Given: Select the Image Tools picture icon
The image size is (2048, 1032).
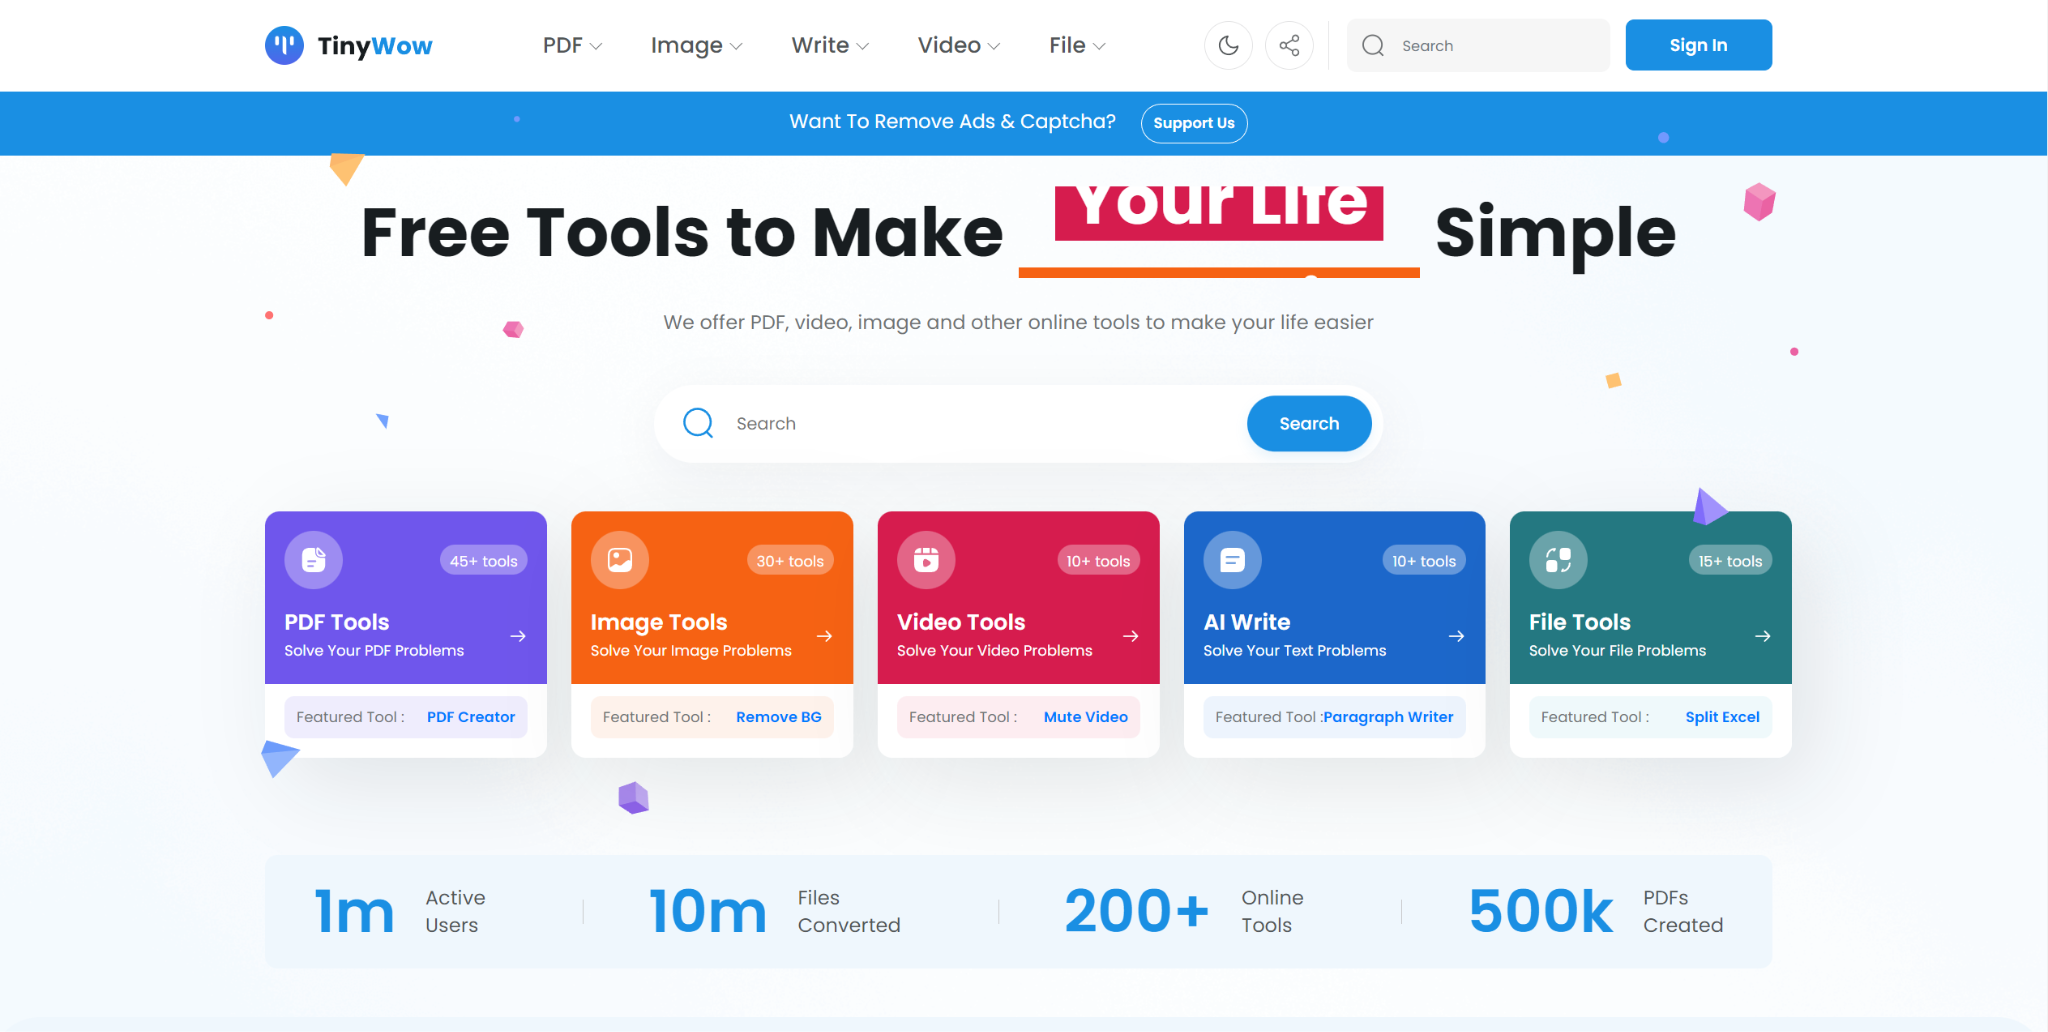Looking at the screenshot, I should click(x=619, y=560).
